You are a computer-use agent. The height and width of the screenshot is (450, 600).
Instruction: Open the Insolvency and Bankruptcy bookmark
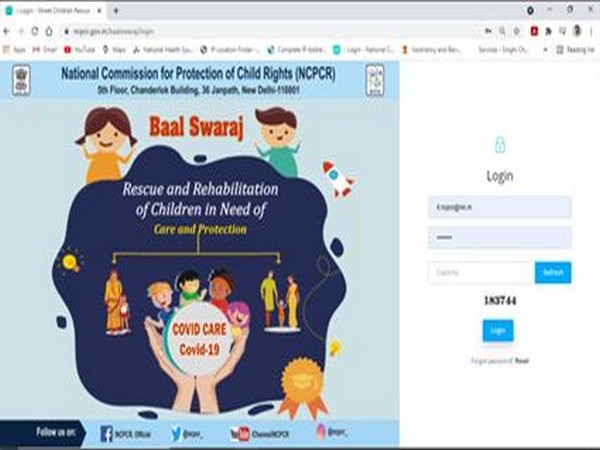431,49
